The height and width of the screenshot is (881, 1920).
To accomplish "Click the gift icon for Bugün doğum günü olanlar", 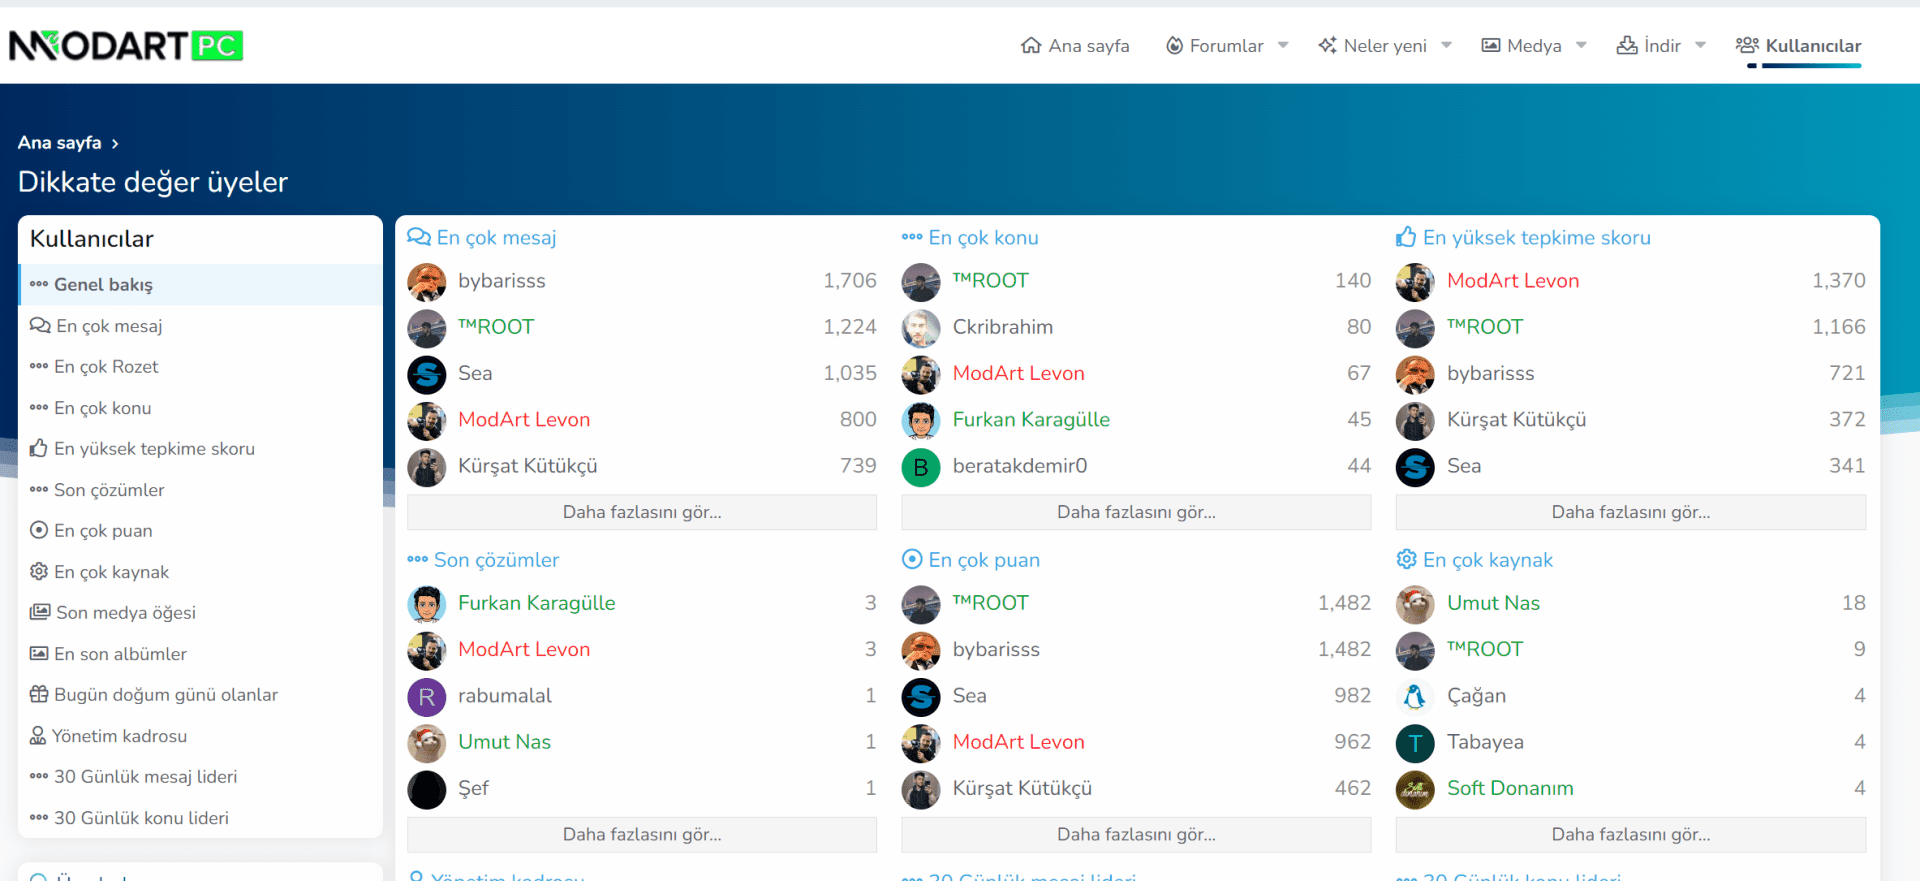I will tap(39, 695).
